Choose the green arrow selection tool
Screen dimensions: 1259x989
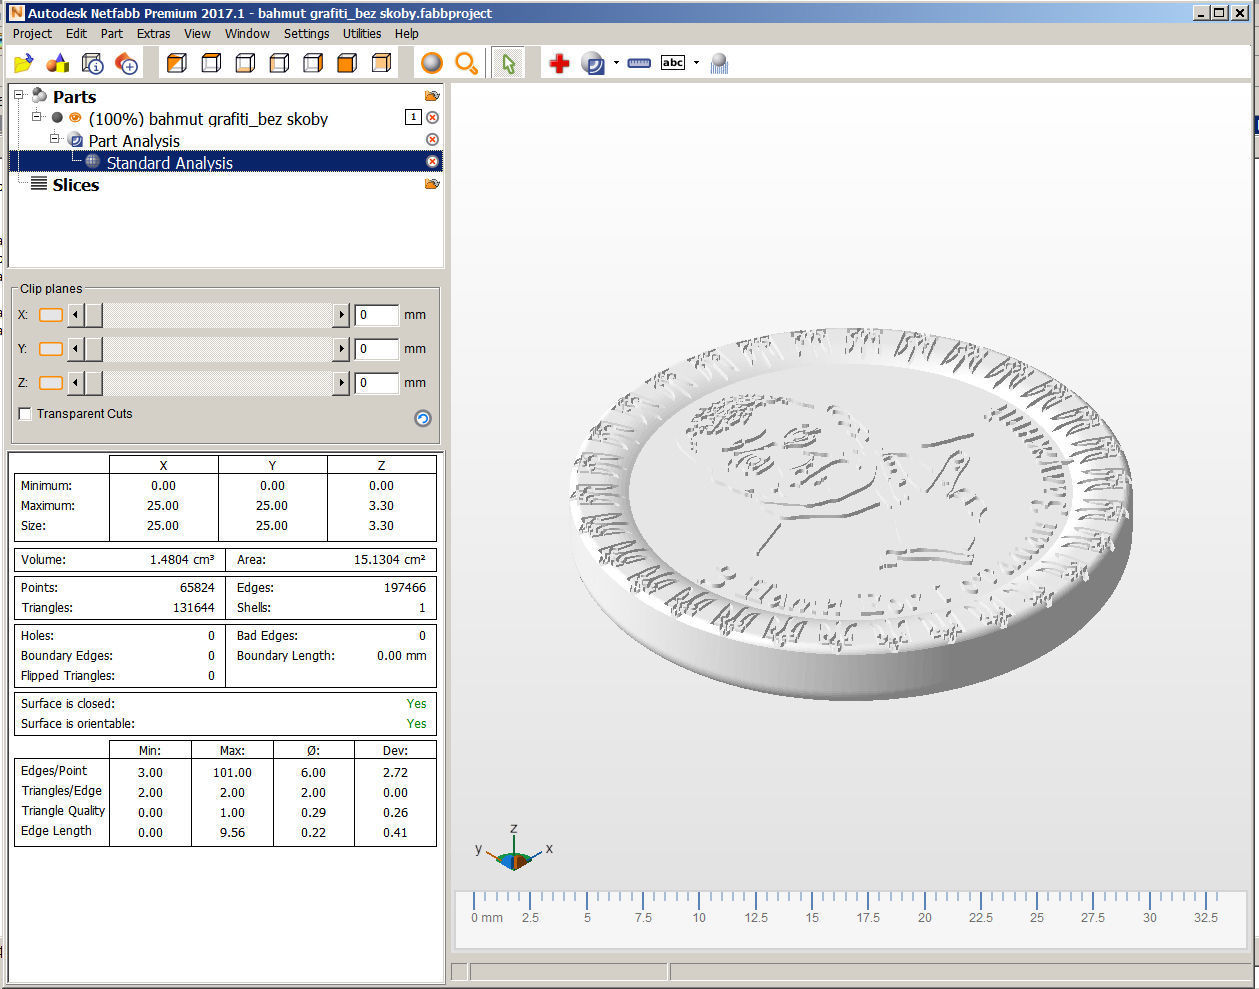pos(509,64)
